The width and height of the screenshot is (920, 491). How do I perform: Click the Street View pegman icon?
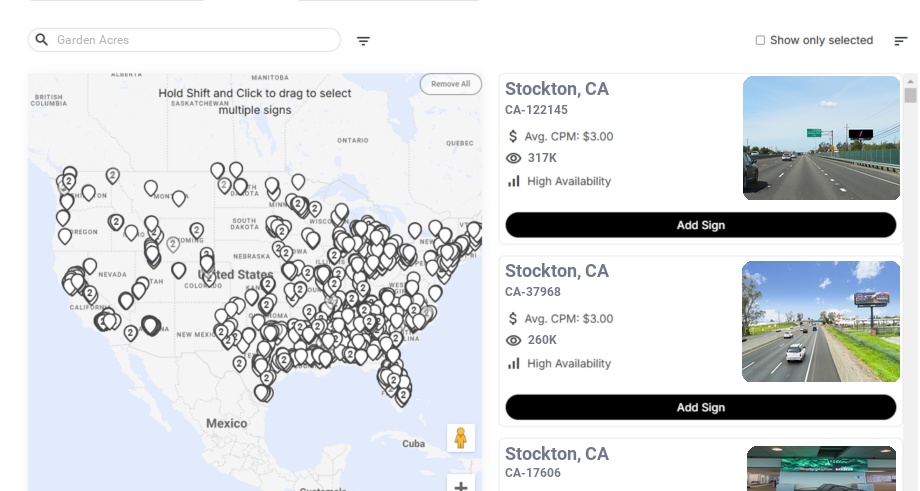pyautogui.click(x=460, y=438)
